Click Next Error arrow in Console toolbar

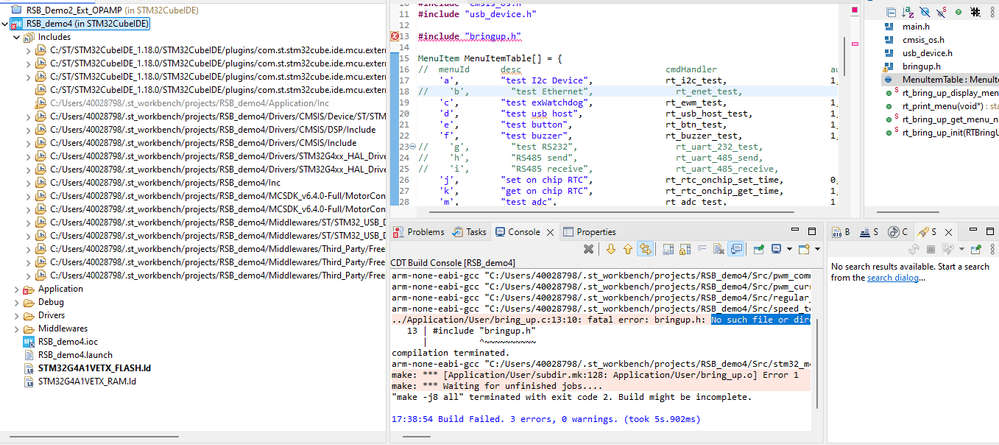coord(609,249)
